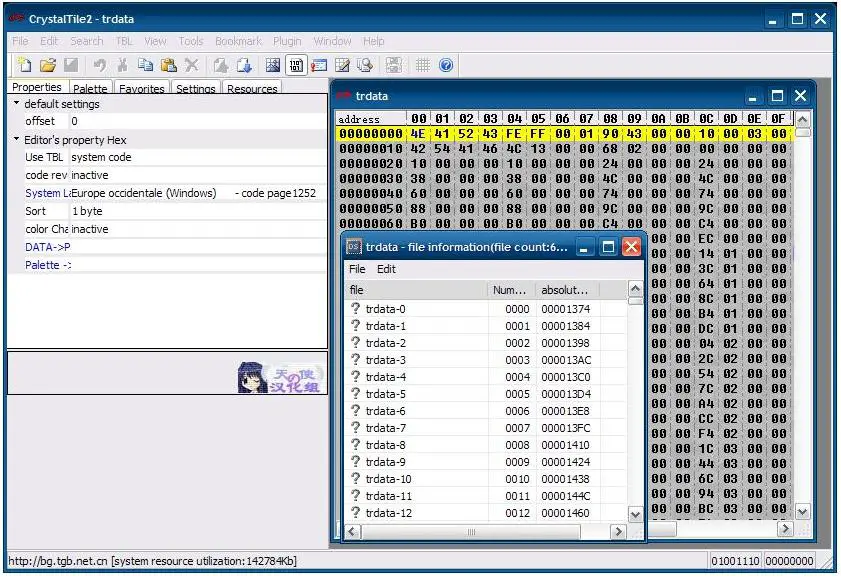Switch to the Resources tab
Screen dimensions: 841x577
[252, 88]
